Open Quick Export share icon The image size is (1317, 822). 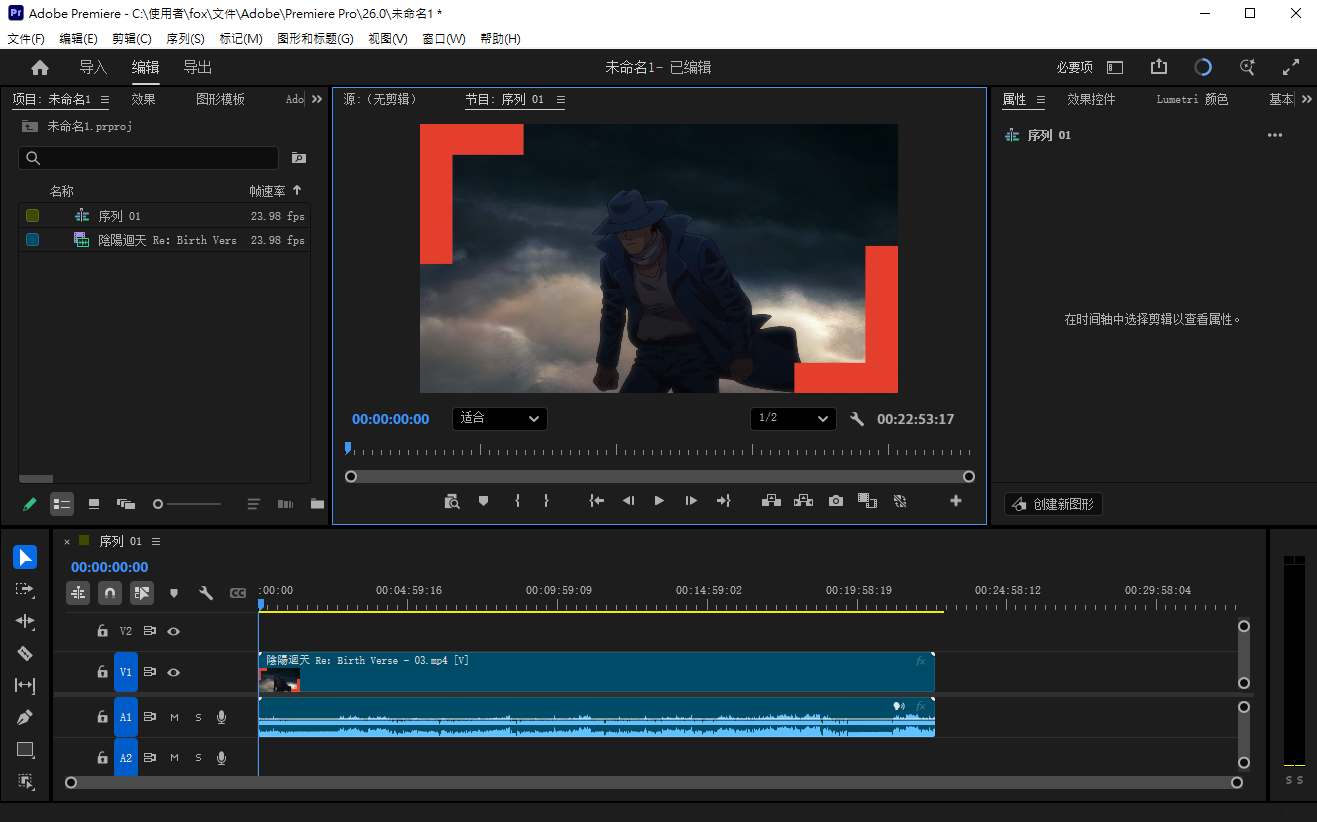pos(1159,67)
